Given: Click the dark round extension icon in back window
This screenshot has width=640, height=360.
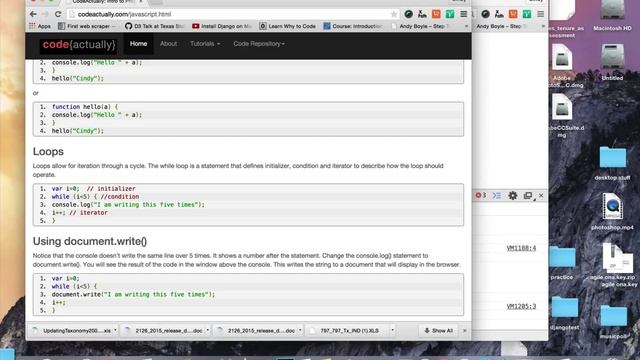Looking at the screenshot, I should click(x=485, y=14).
